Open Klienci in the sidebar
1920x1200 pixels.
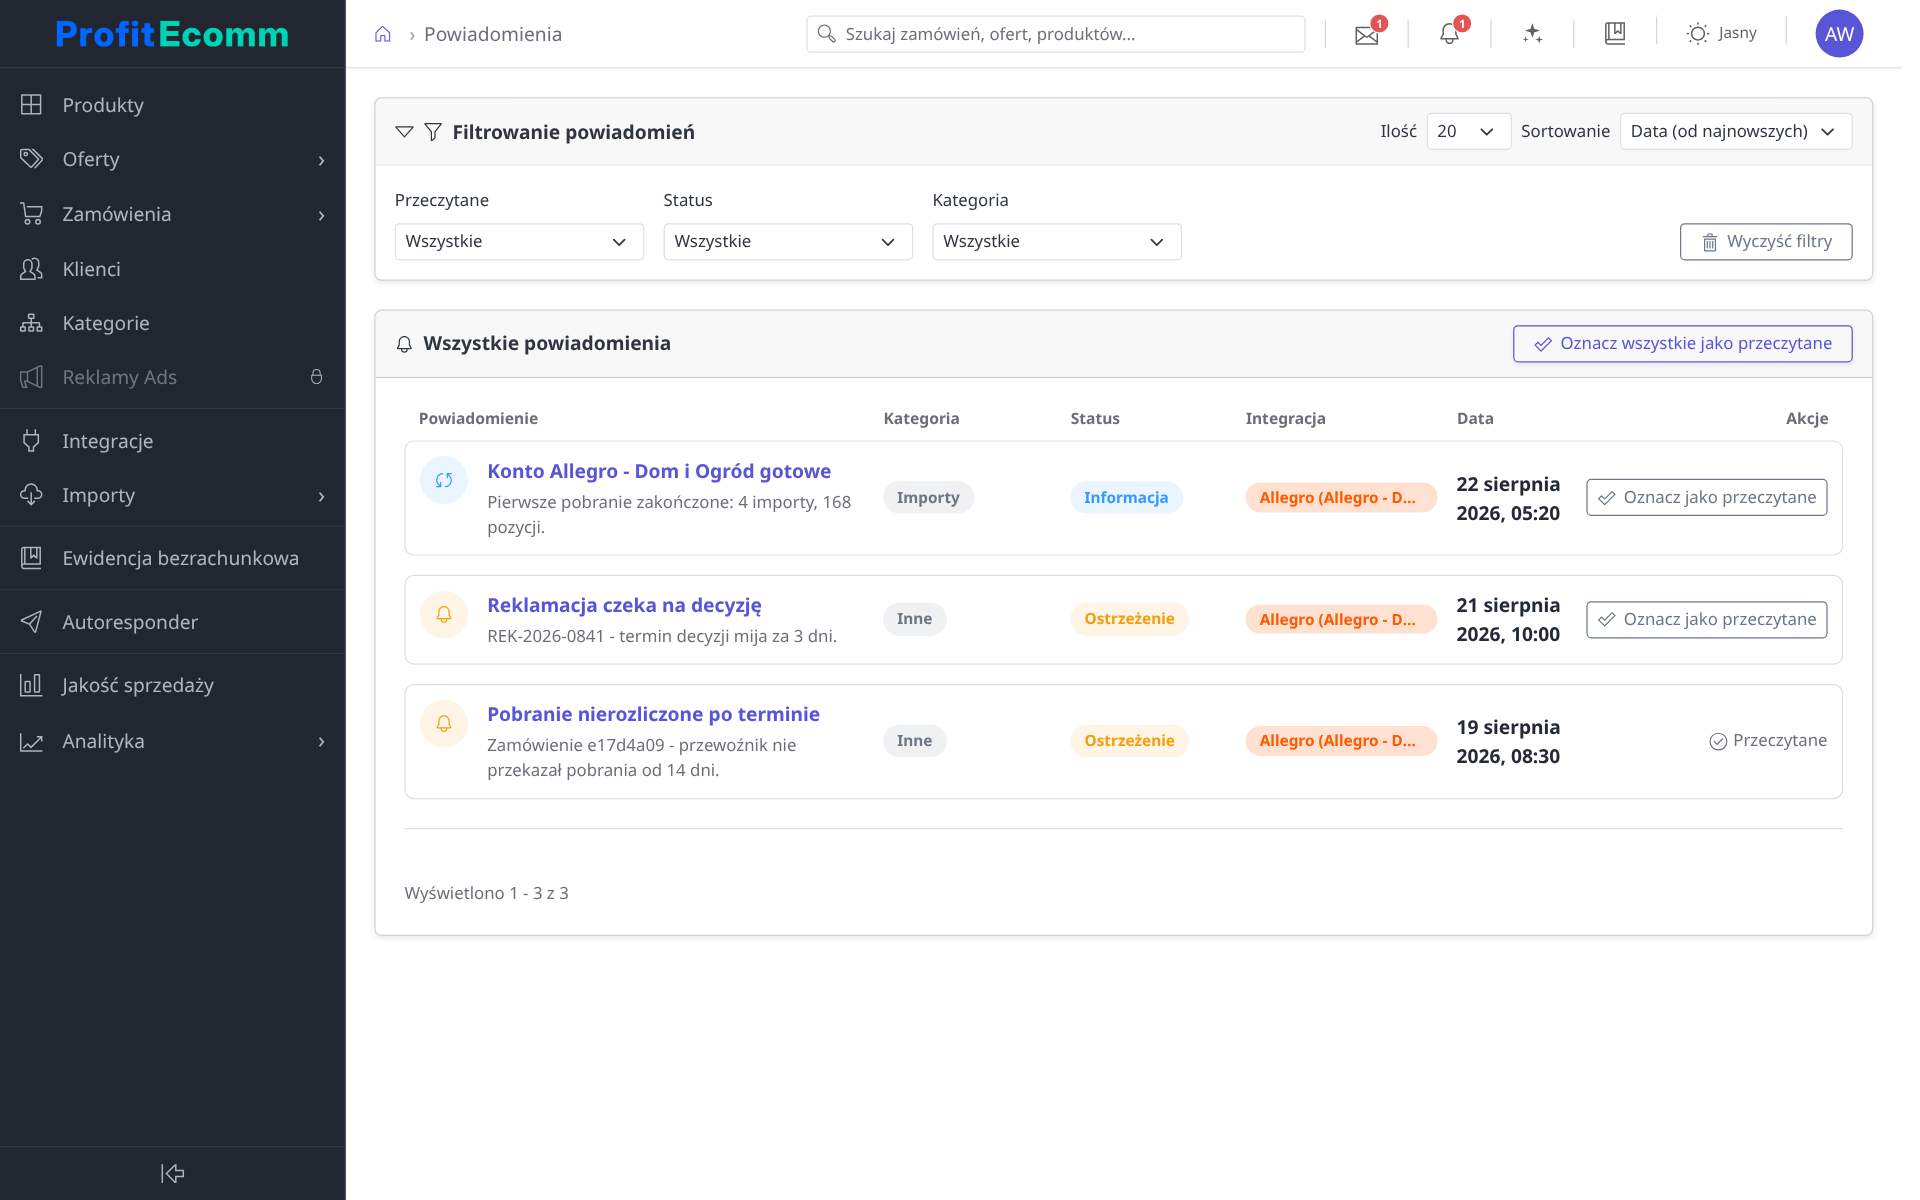pos(172,269)
